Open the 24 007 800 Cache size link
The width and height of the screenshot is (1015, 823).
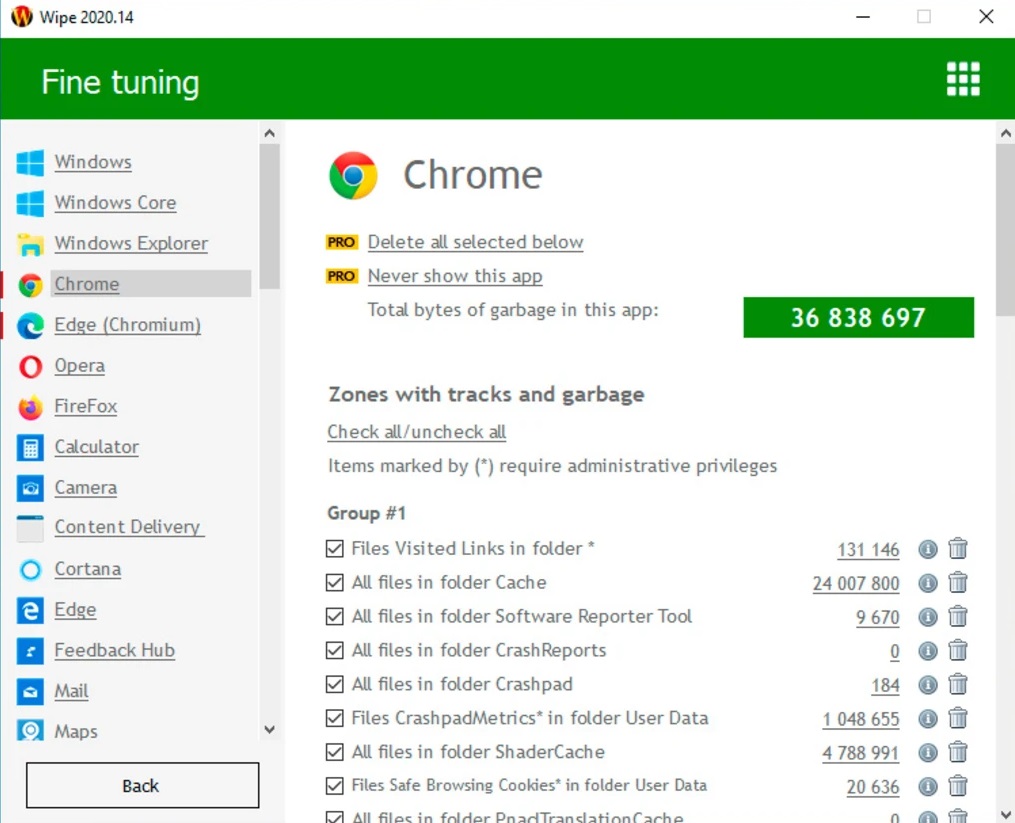(x=855, y=583)
